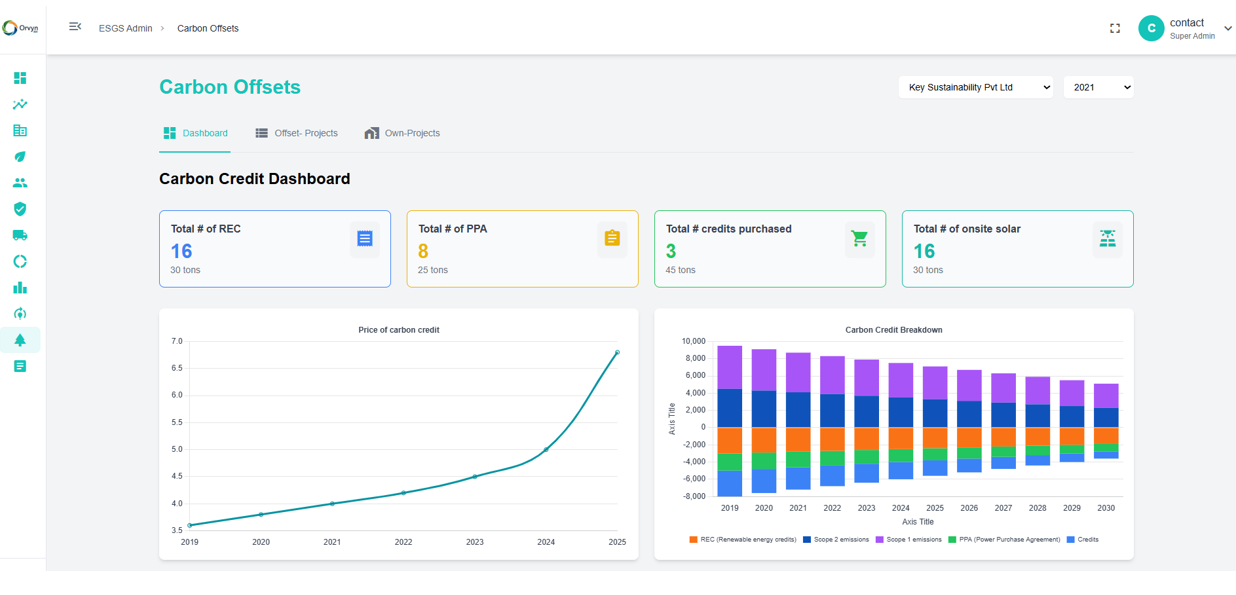The image size is (1236, 595).
Task: Open the shield compliance icon in the sidebar
Action: coord(20,209)
